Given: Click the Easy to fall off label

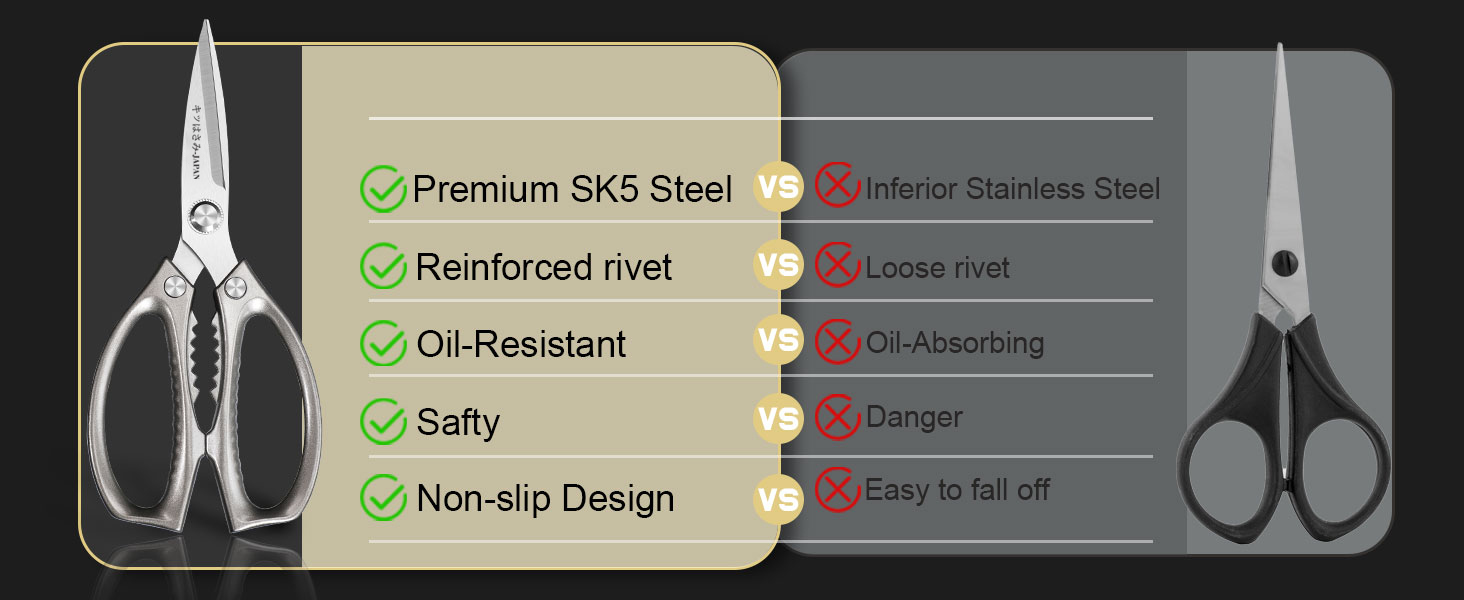Looking at the screenshot, I should coord(957,490).
